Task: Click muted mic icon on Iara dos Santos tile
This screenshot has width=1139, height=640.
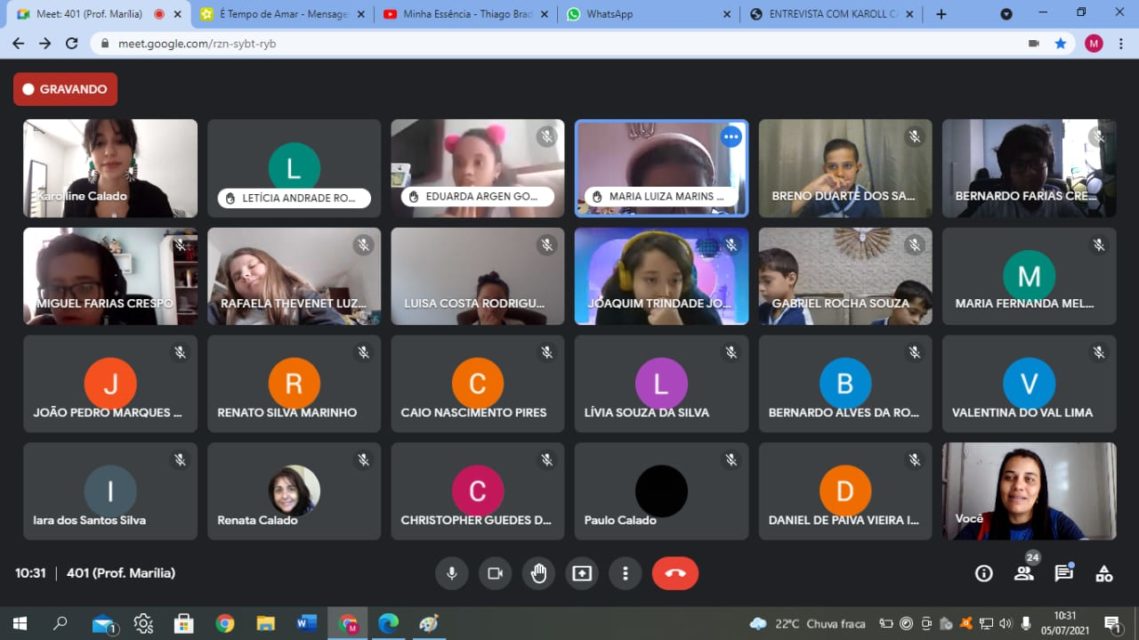Action: (179, 460)
